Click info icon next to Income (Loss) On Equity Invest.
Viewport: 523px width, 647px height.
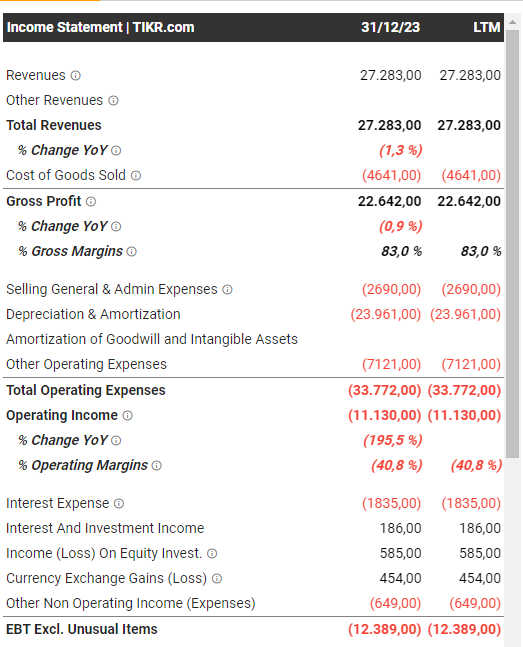[x=212, y=554]
